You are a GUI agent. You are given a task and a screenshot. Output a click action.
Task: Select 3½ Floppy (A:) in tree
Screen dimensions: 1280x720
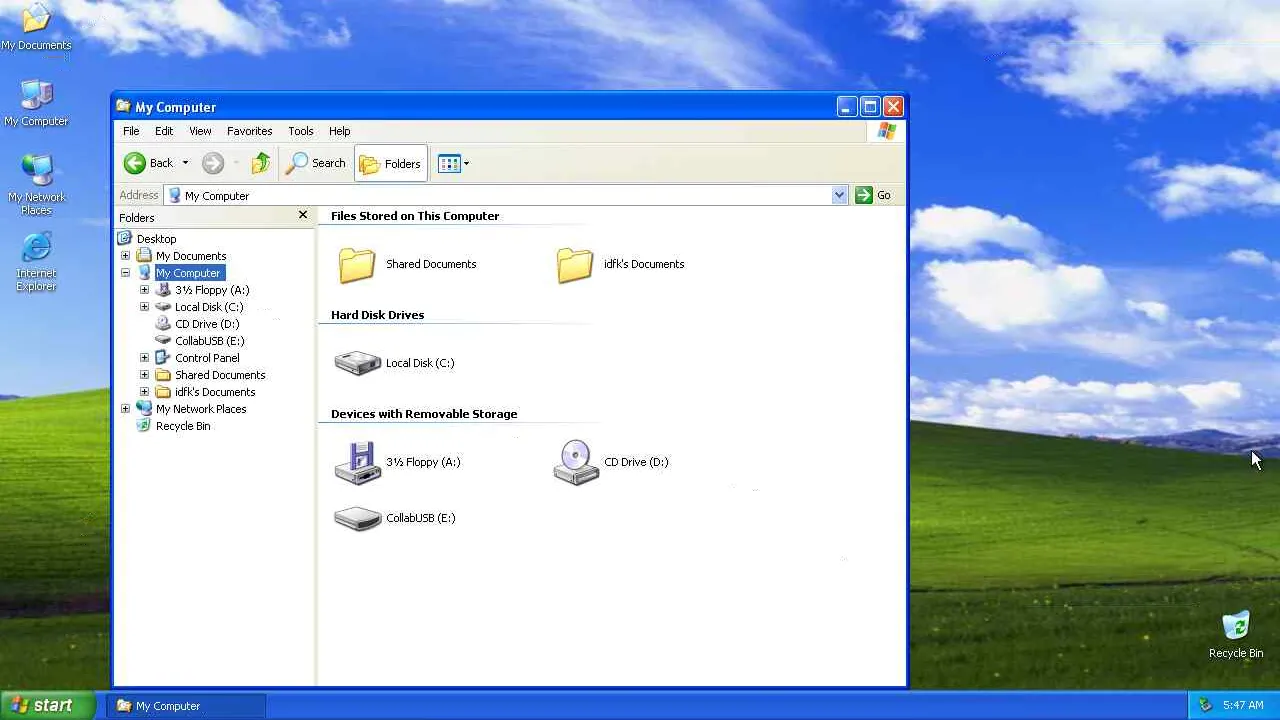(212, 290)
